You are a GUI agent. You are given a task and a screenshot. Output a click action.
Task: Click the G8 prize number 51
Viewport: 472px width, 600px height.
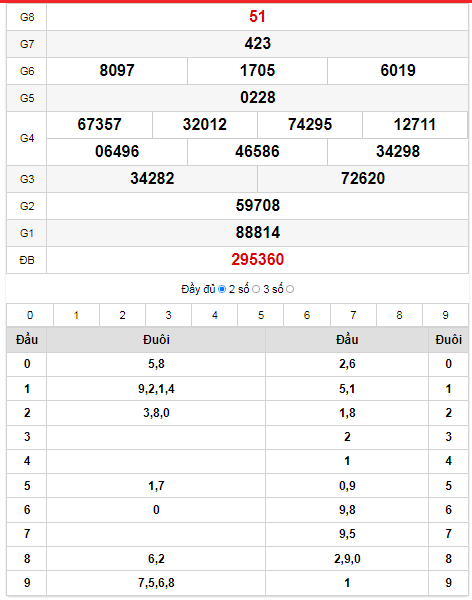[x=257, y=16]
